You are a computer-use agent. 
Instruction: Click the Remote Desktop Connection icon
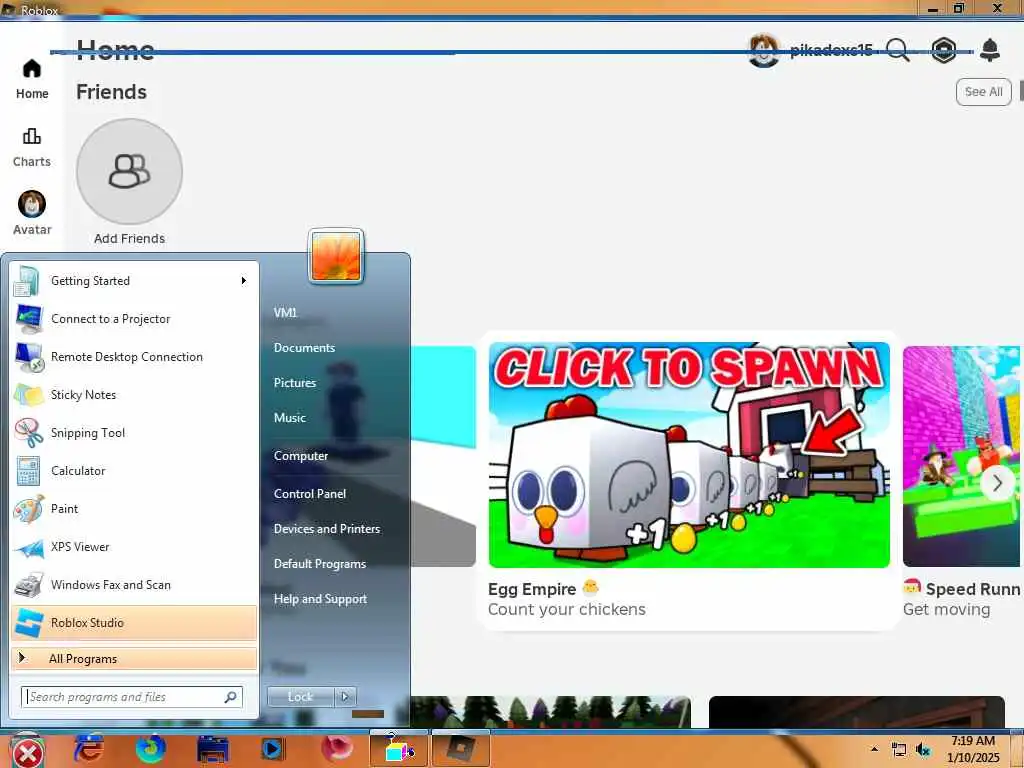(x=29, y=357)
